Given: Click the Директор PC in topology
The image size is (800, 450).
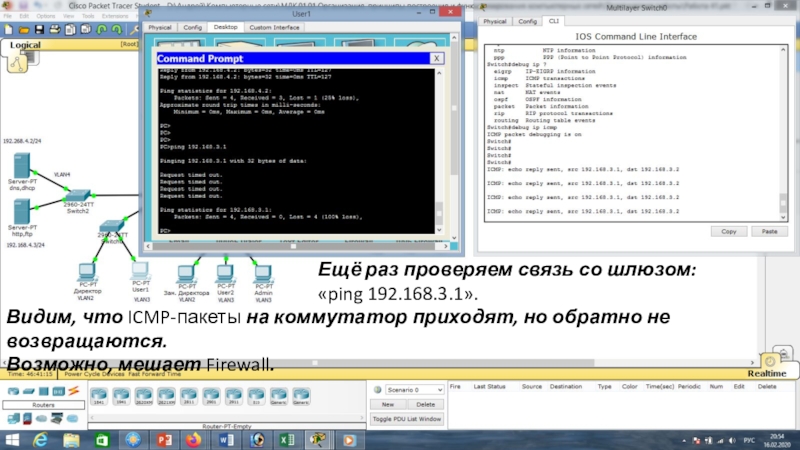Looking at the screenshot, I should [87, 271].
